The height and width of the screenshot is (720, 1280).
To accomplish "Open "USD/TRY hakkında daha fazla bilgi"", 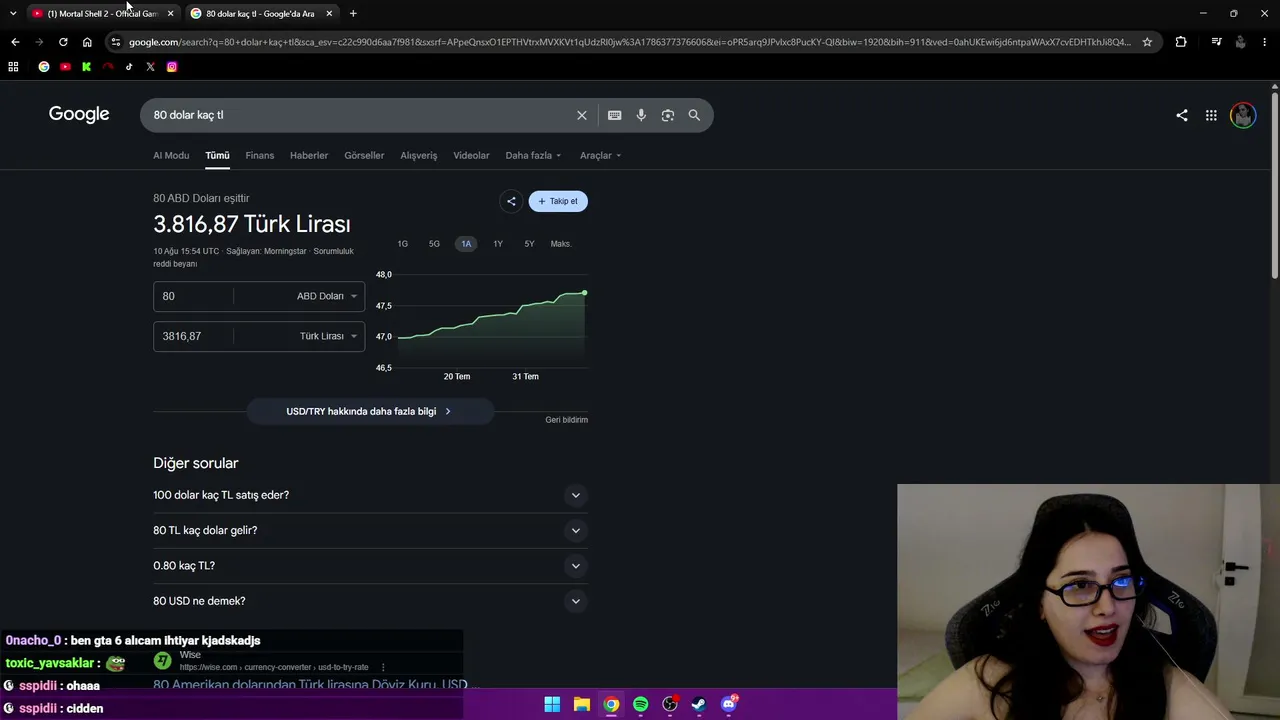I will 370,411.
